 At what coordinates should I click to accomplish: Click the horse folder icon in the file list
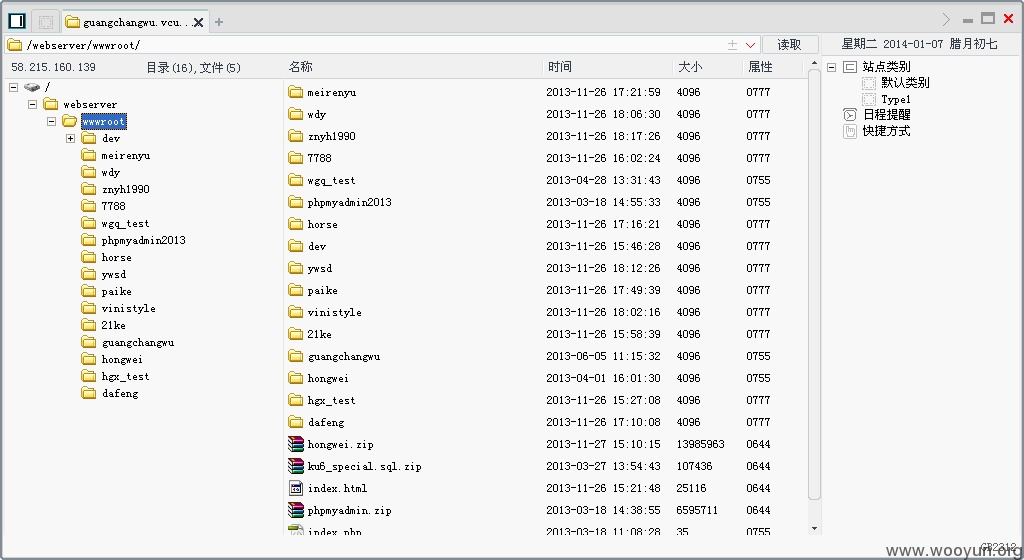click(x=296, y=224)
